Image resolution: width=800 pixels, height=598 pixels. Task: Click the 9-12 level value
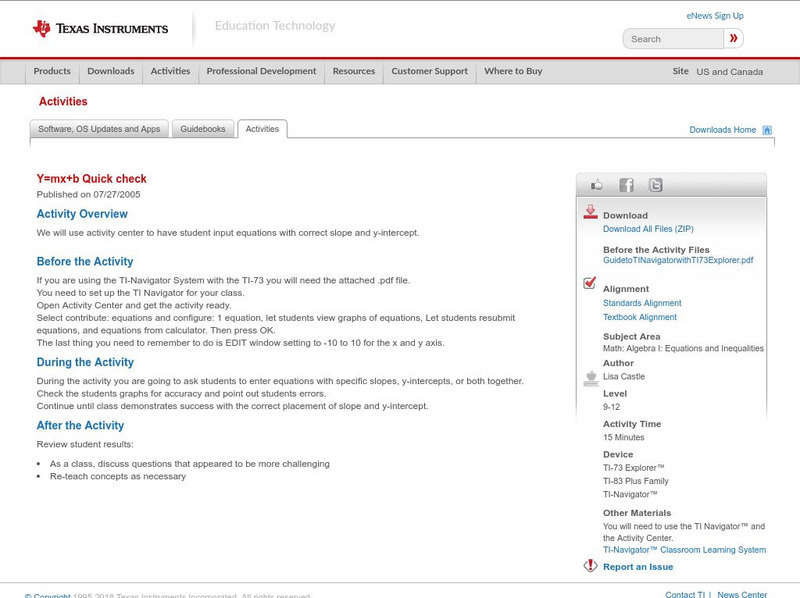(x=611, y=407)
